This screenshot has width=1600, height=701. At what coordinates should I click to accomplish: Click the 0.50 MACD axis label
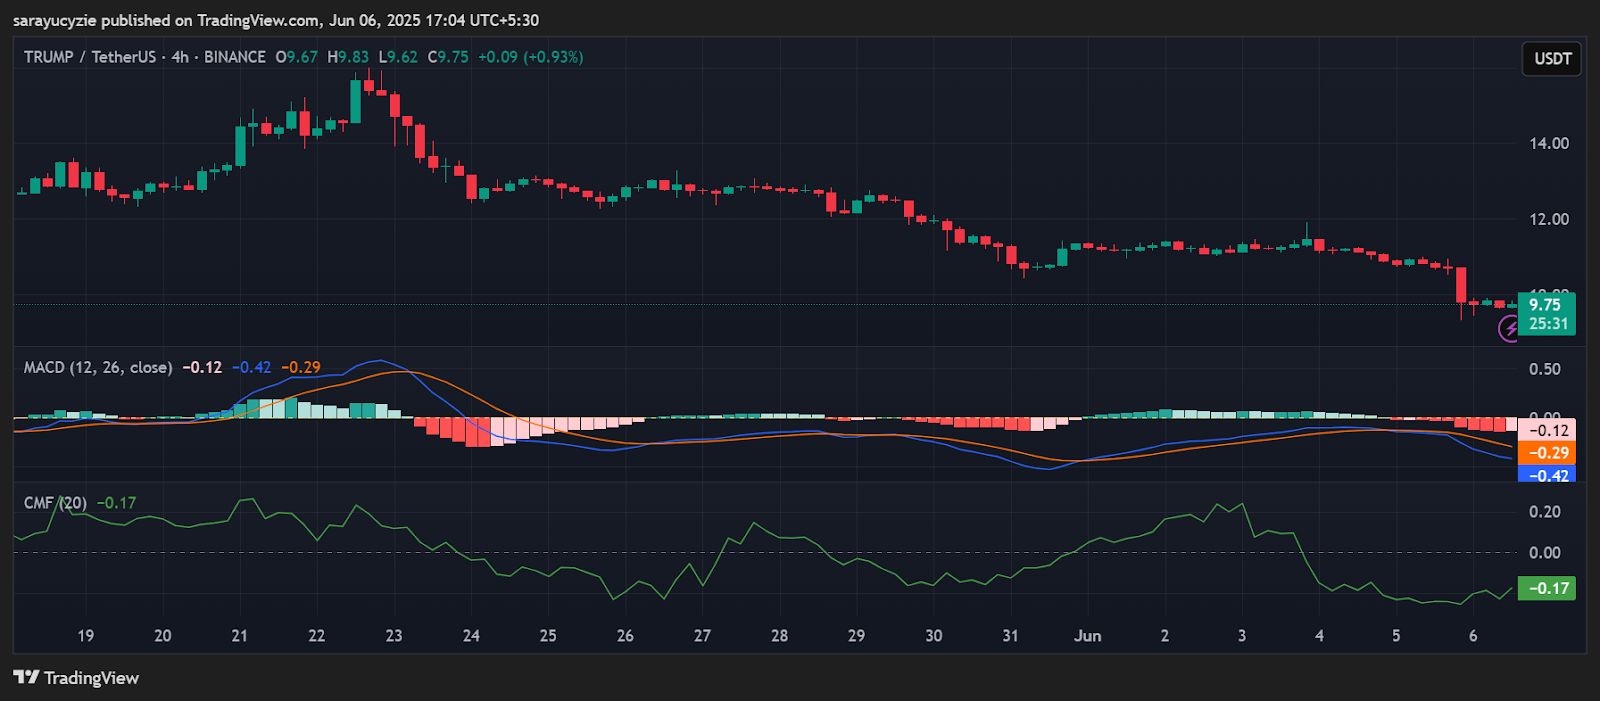[1545, 369]
